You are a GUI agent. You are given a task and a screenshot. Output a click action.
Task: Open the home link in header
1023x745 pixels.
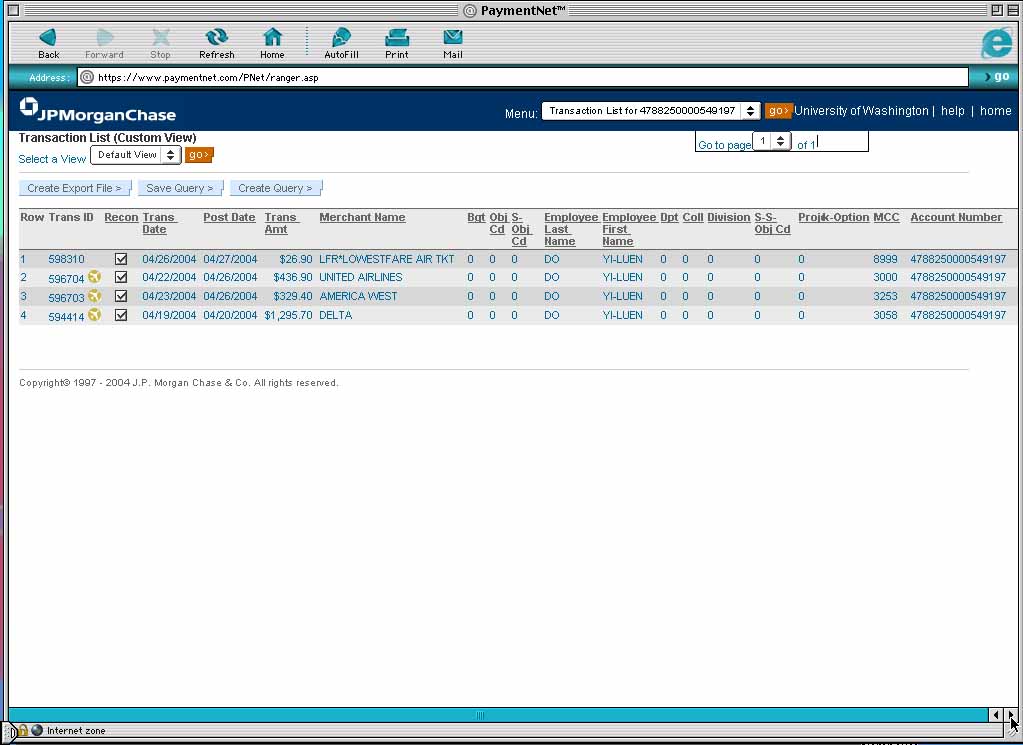click(x=996, y=111)
